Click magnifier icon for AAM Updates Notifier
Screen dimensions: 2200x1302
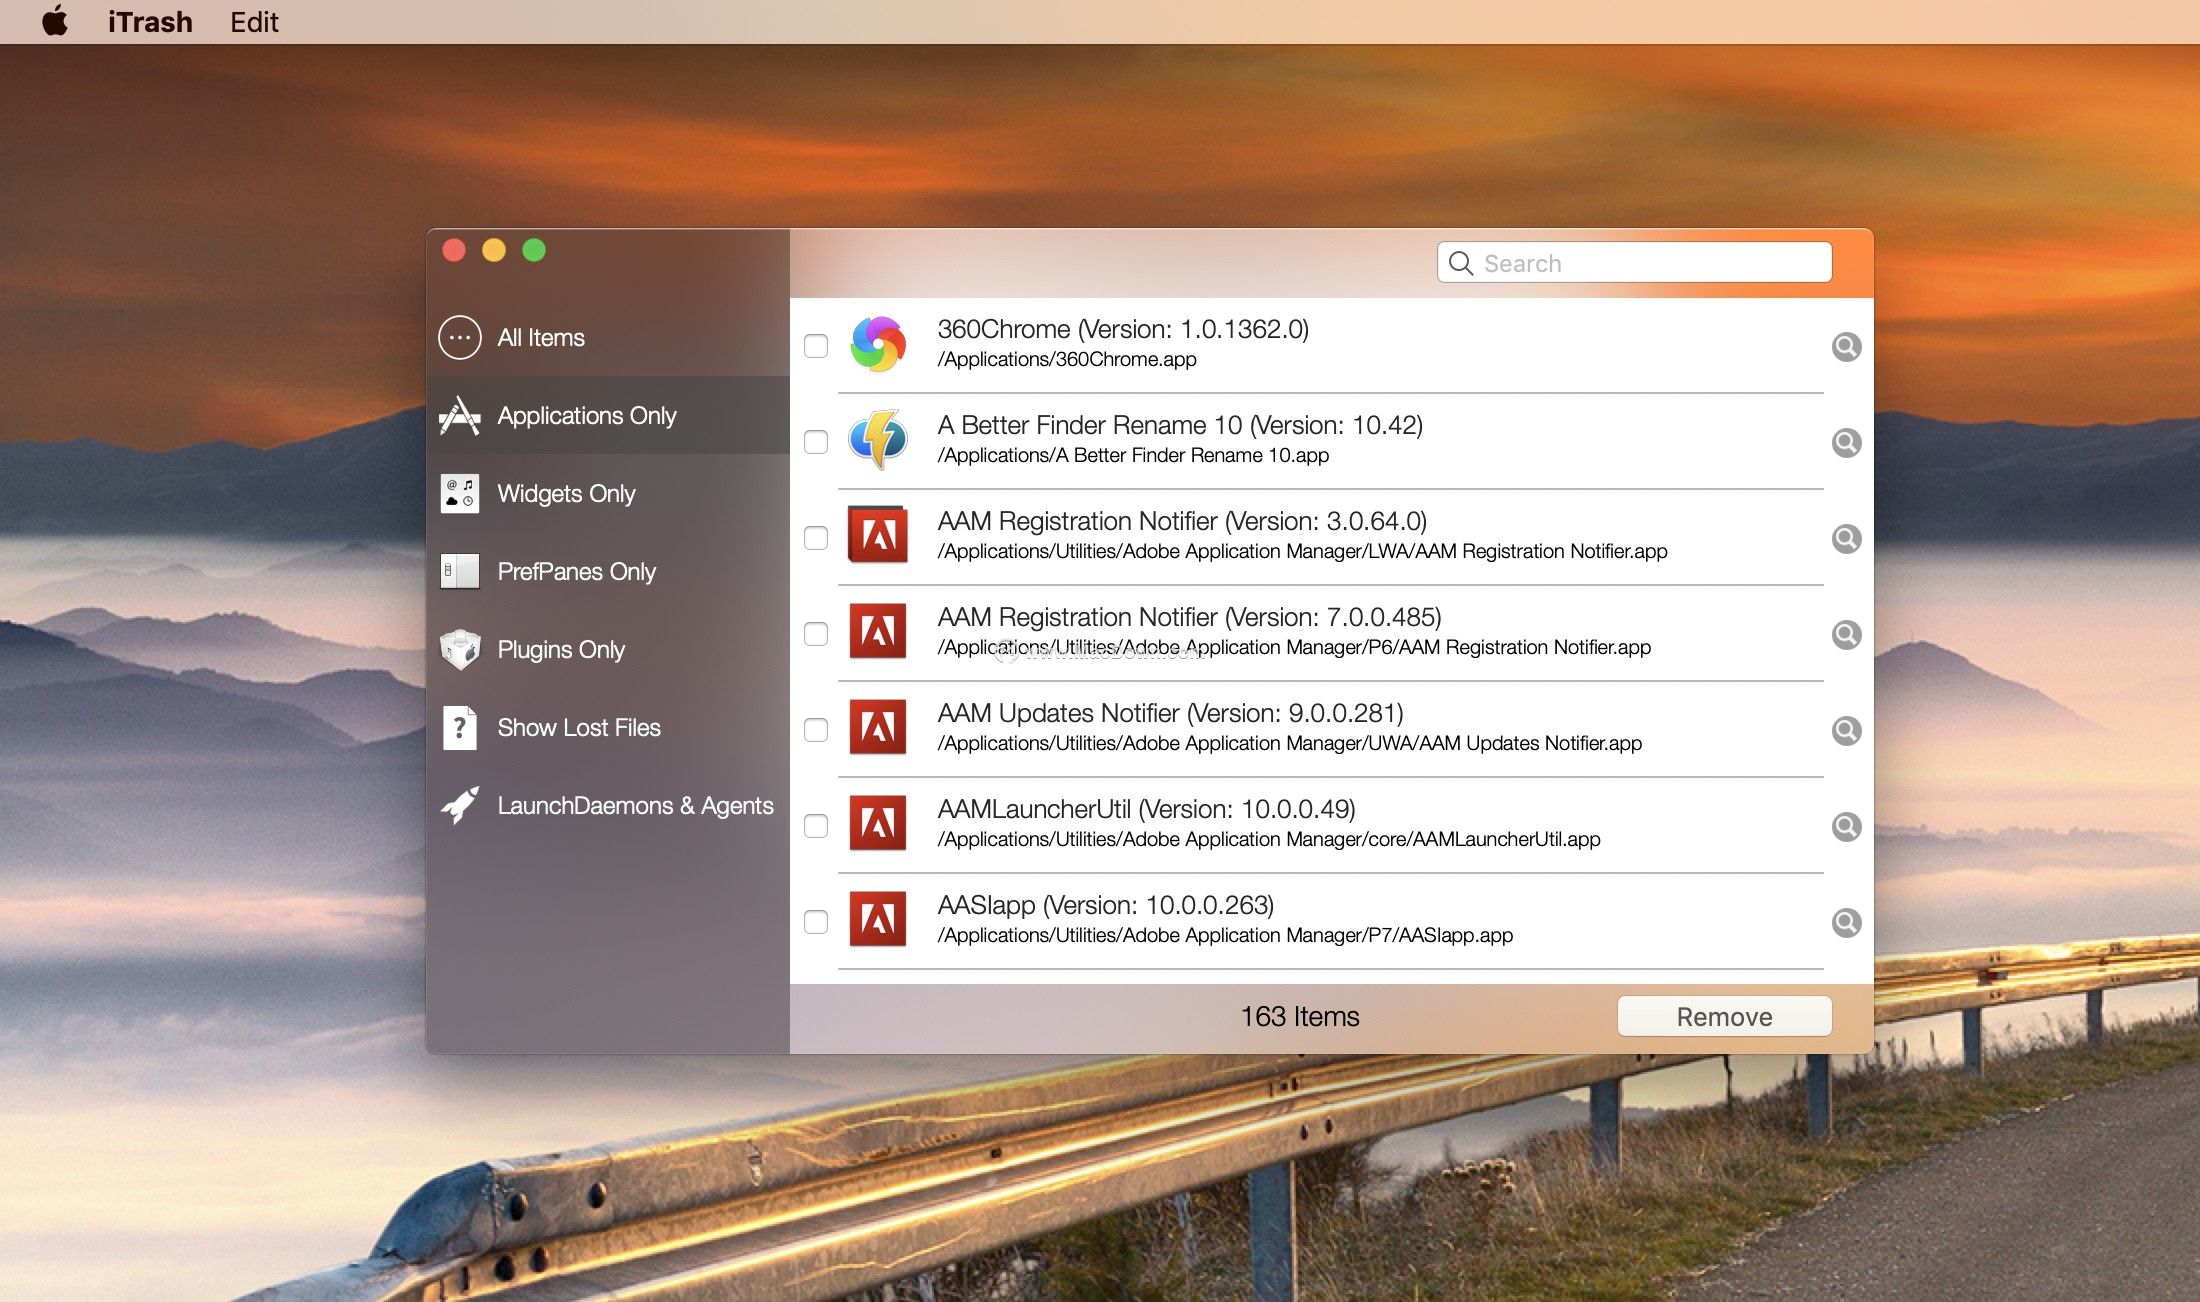[x=1846, y=731]
